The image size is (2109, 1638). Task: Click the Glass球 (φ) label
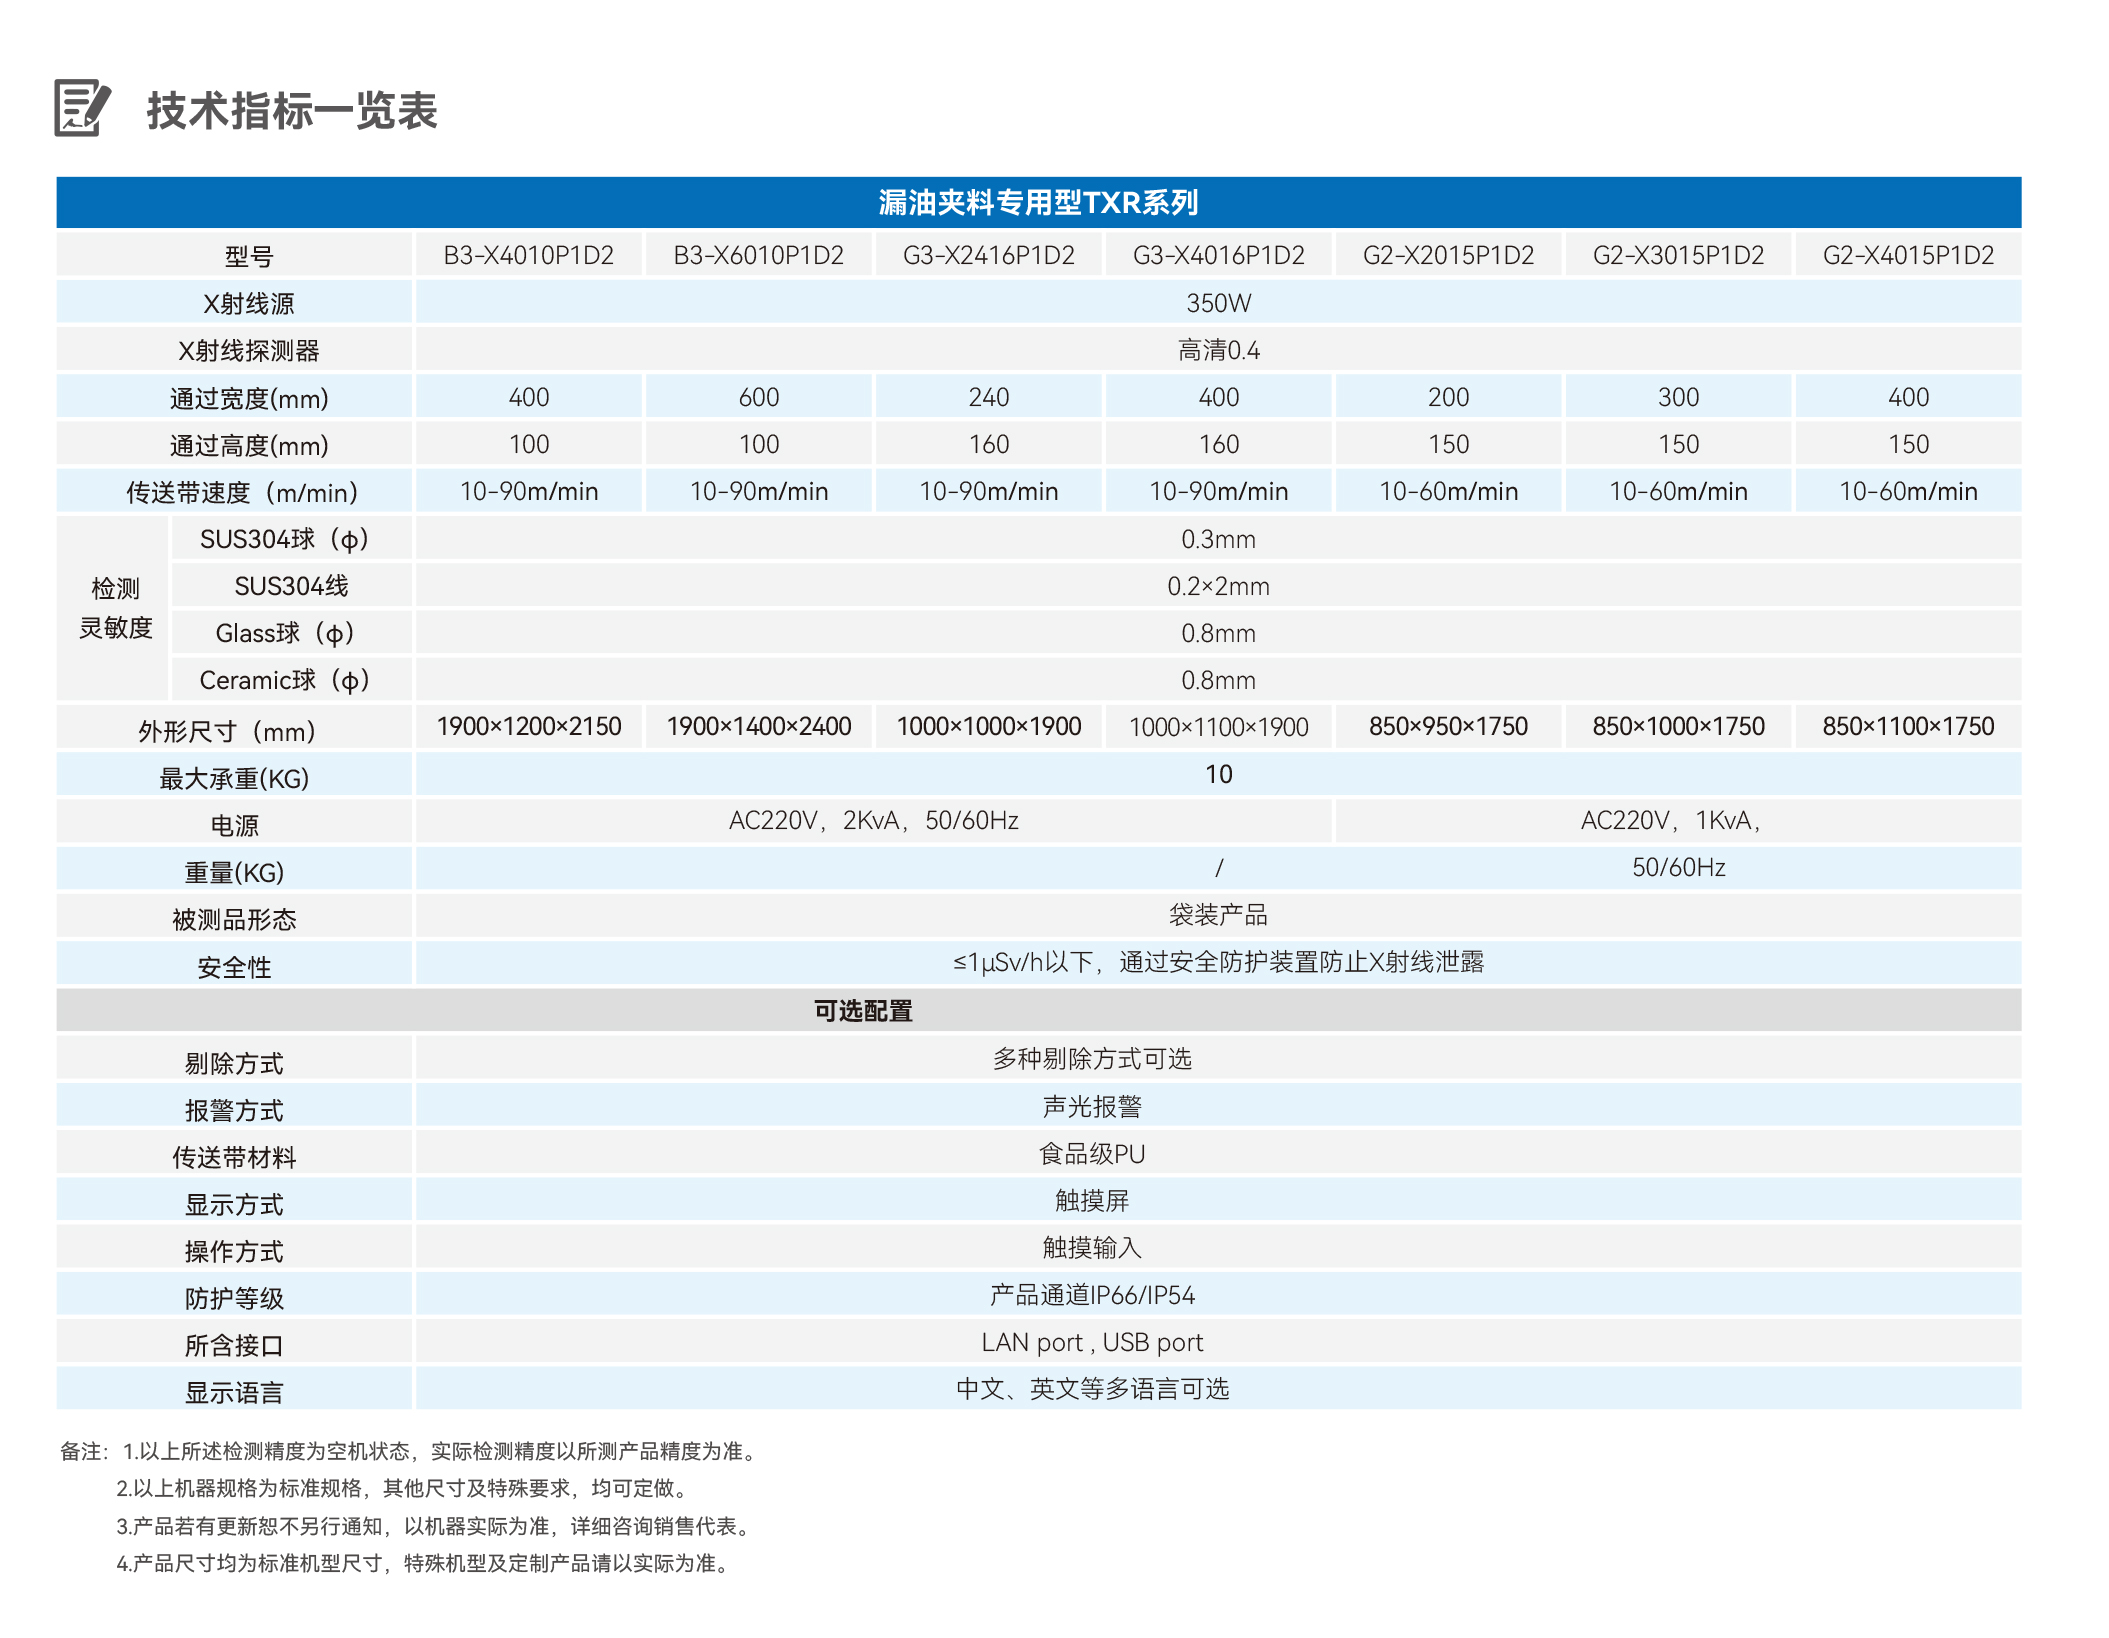[x=290, y=633]
